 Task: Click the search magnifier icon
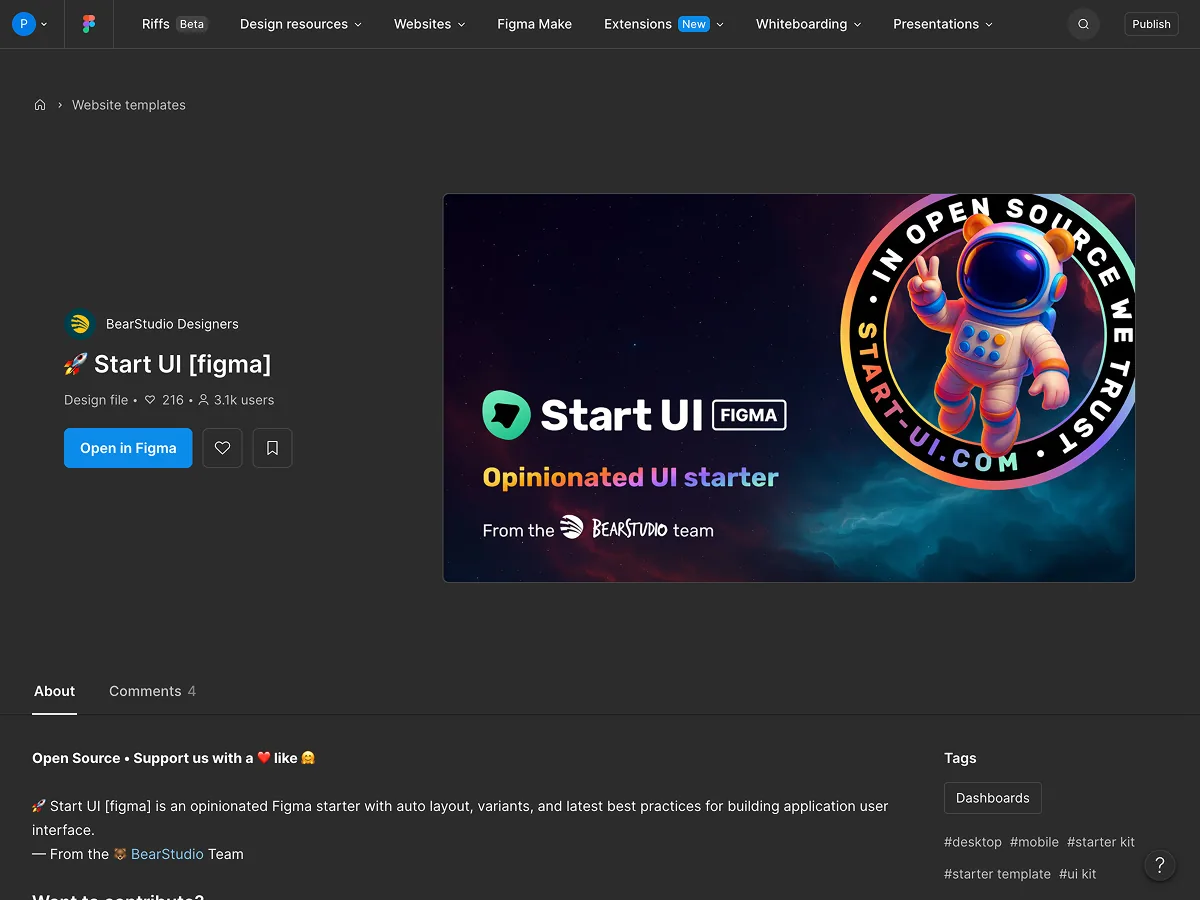[1083, 24]
